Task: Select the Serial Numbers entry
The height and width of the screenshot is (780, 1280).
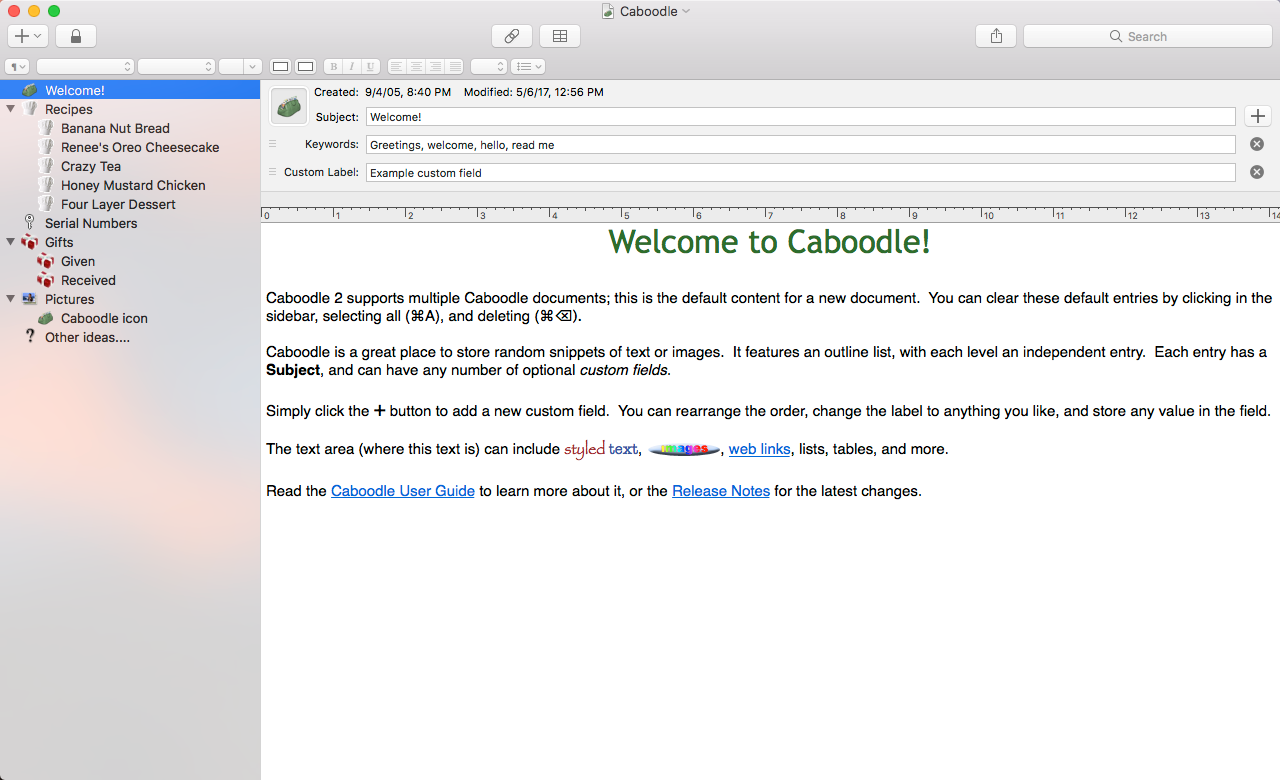Action: pyautogui.click(x=91, y=223)
